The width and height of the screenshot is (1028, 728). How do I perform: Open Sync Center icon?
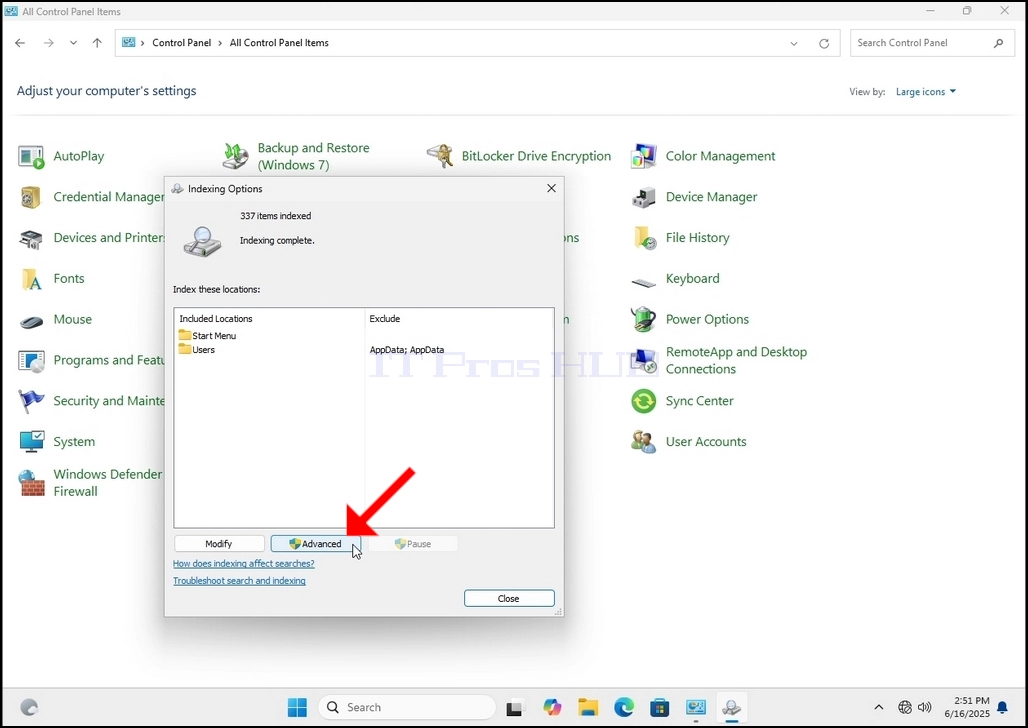(644, 401)
